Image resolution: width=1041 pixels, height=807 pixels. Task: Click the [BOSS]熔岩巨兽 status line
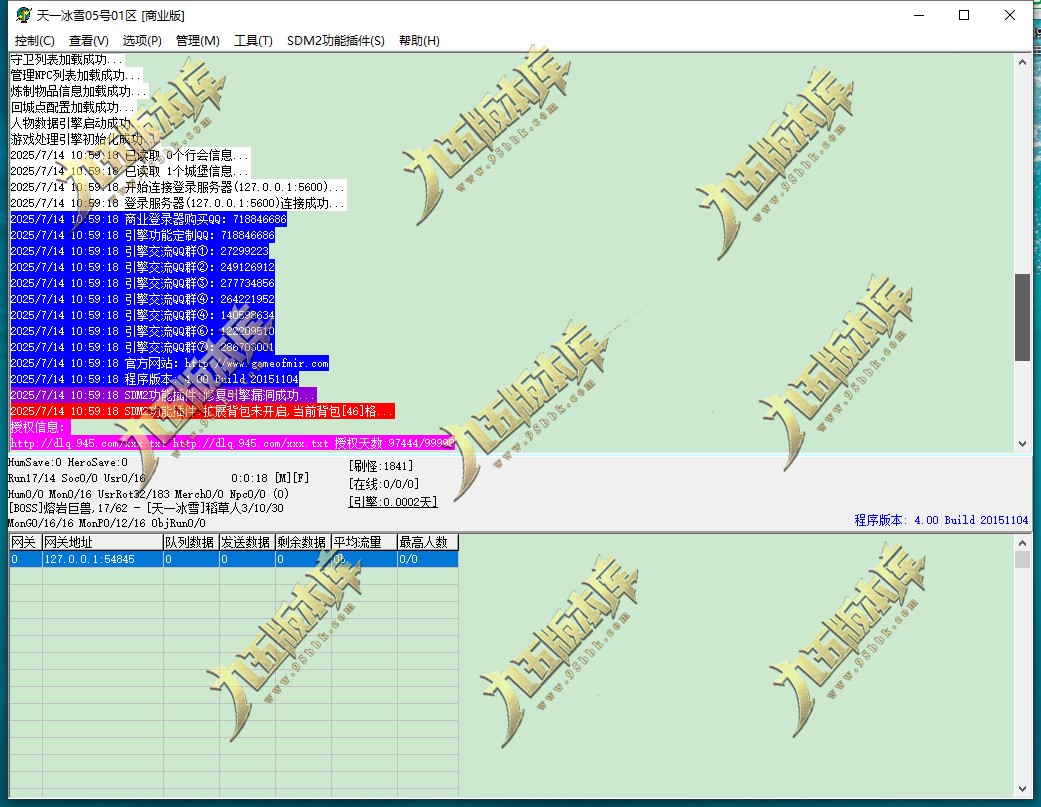[x=145, y=508]
